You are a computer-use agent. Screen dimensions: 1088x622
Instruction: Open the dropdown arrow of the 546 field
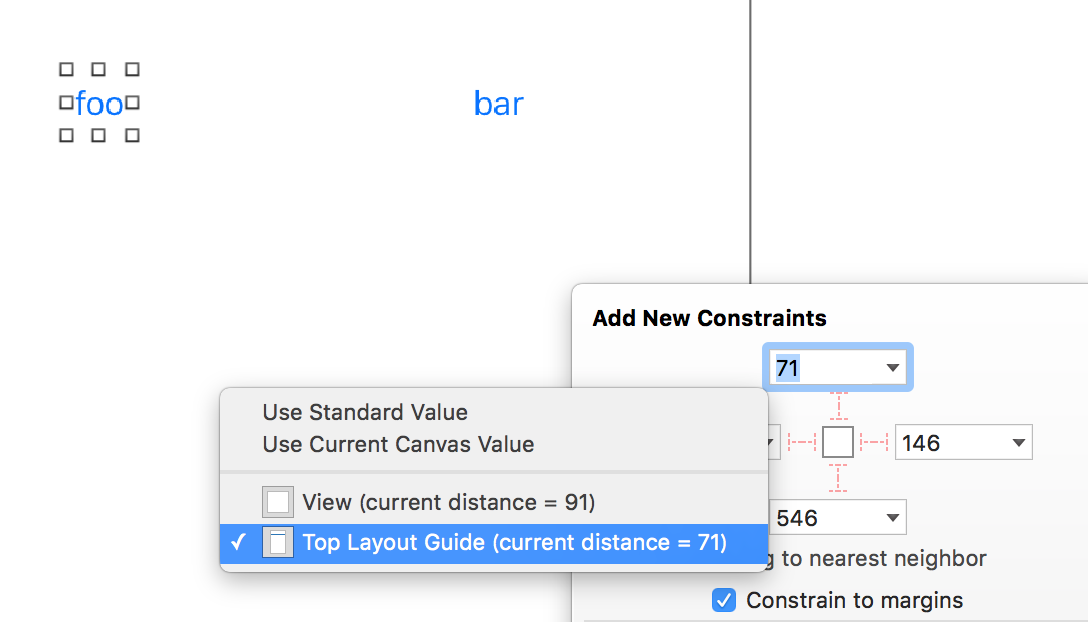pyautogui.click(x=892, y=518)
